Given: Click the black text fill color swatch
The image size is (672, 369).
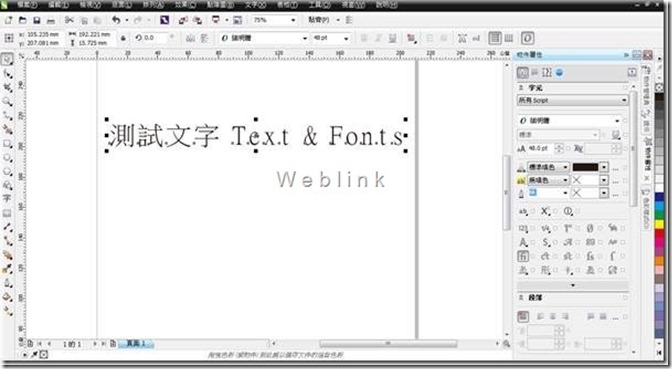Looking at the screenshot, I should click(x=585, y=167).
